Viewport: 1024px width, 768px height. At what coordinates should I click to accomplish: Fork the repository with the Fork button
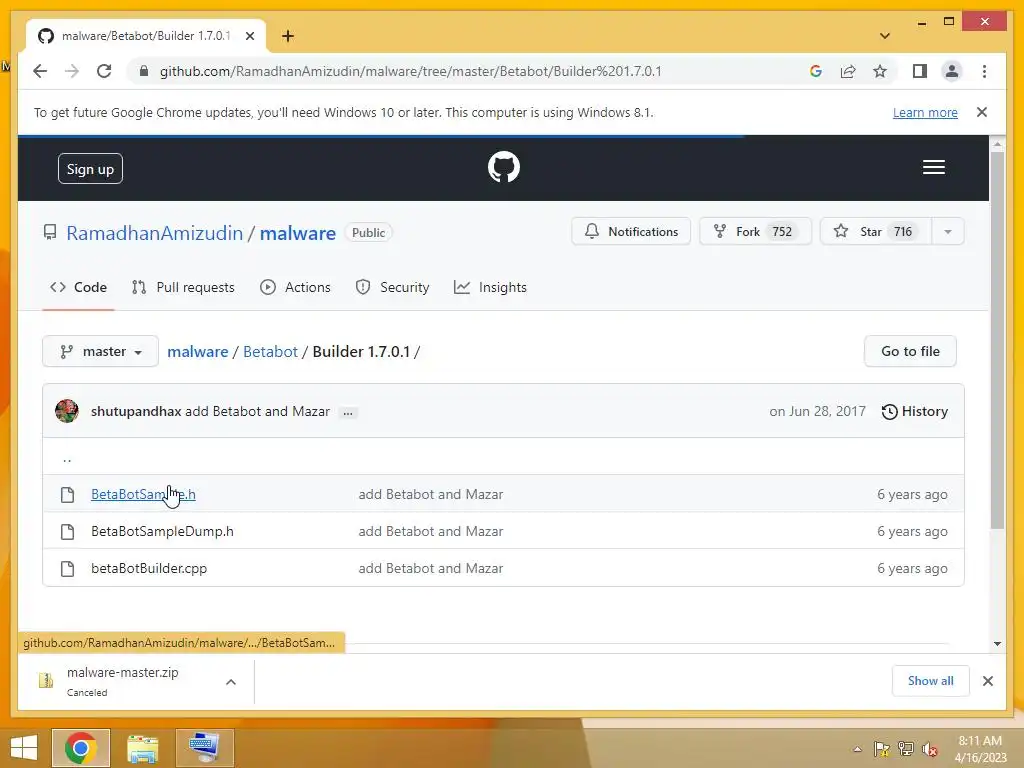(755, 231)
